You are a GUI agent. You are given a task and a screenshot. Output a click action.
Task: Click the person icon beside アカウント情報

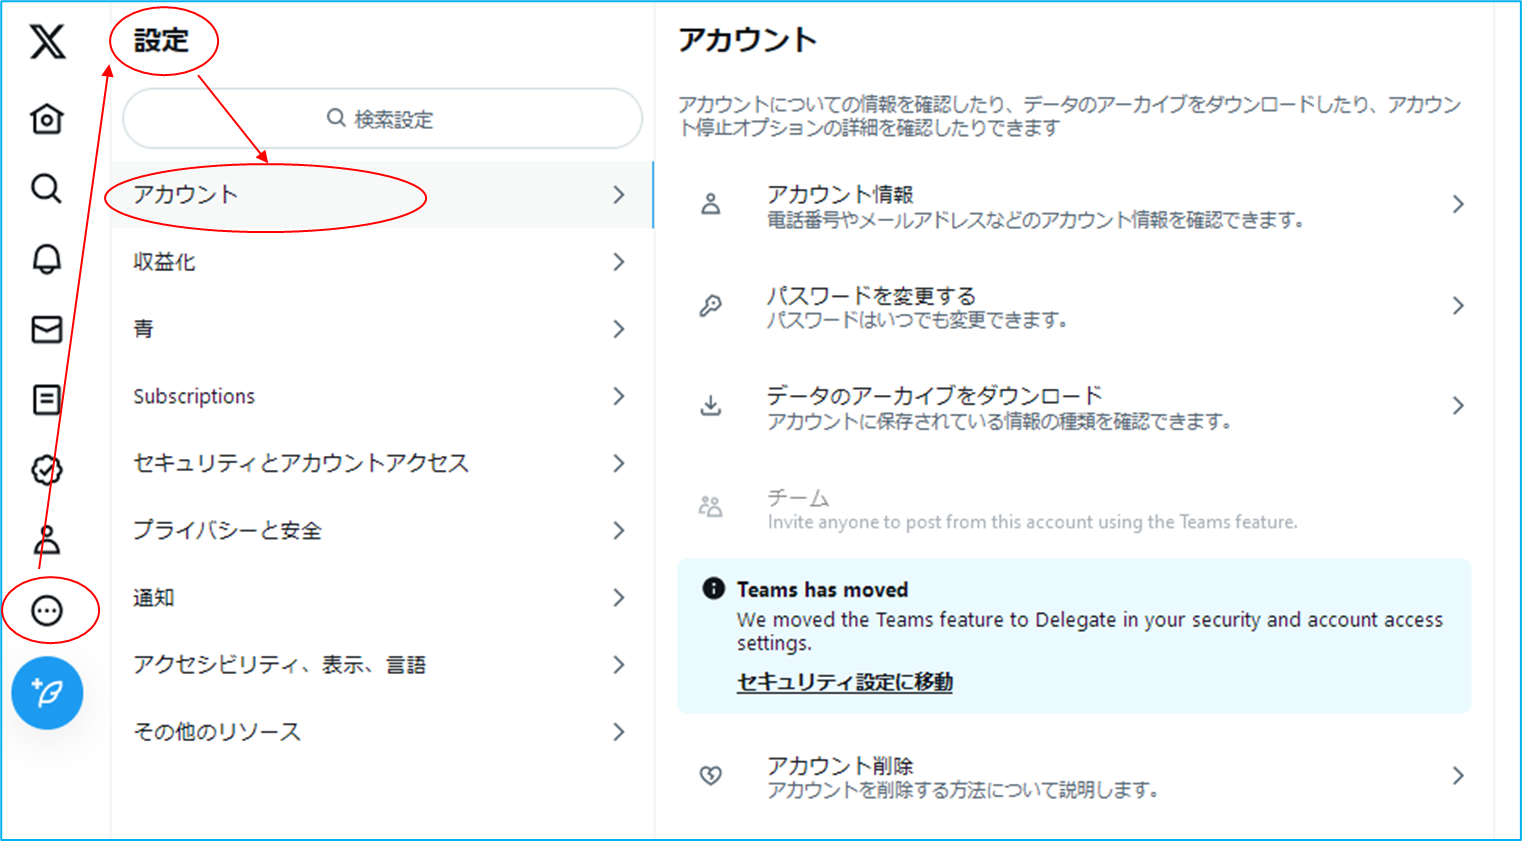point(711,204)
